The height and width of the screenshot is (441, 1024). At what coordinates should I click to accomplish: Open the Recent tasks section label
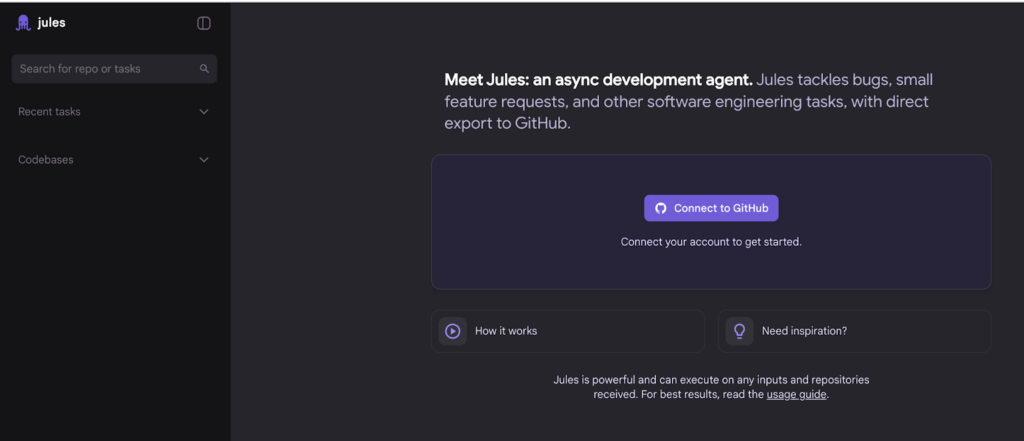click(50, 112)
